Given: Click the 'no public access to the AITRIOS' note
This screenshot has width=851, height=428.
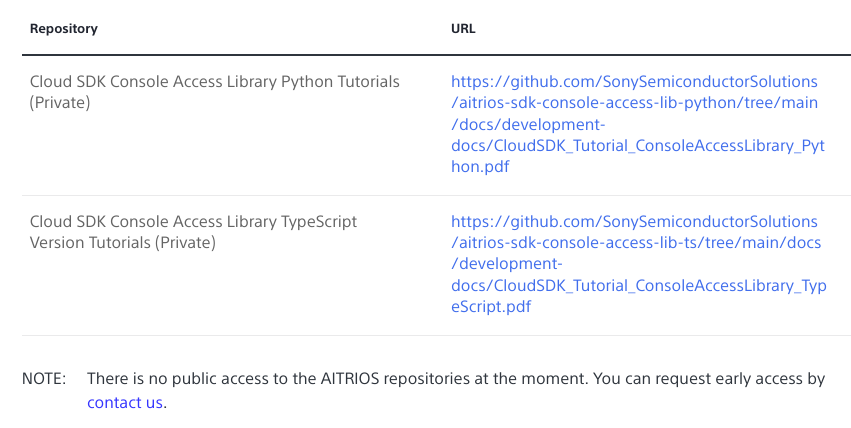Looking at the screenshot, I should coord(456,391).
